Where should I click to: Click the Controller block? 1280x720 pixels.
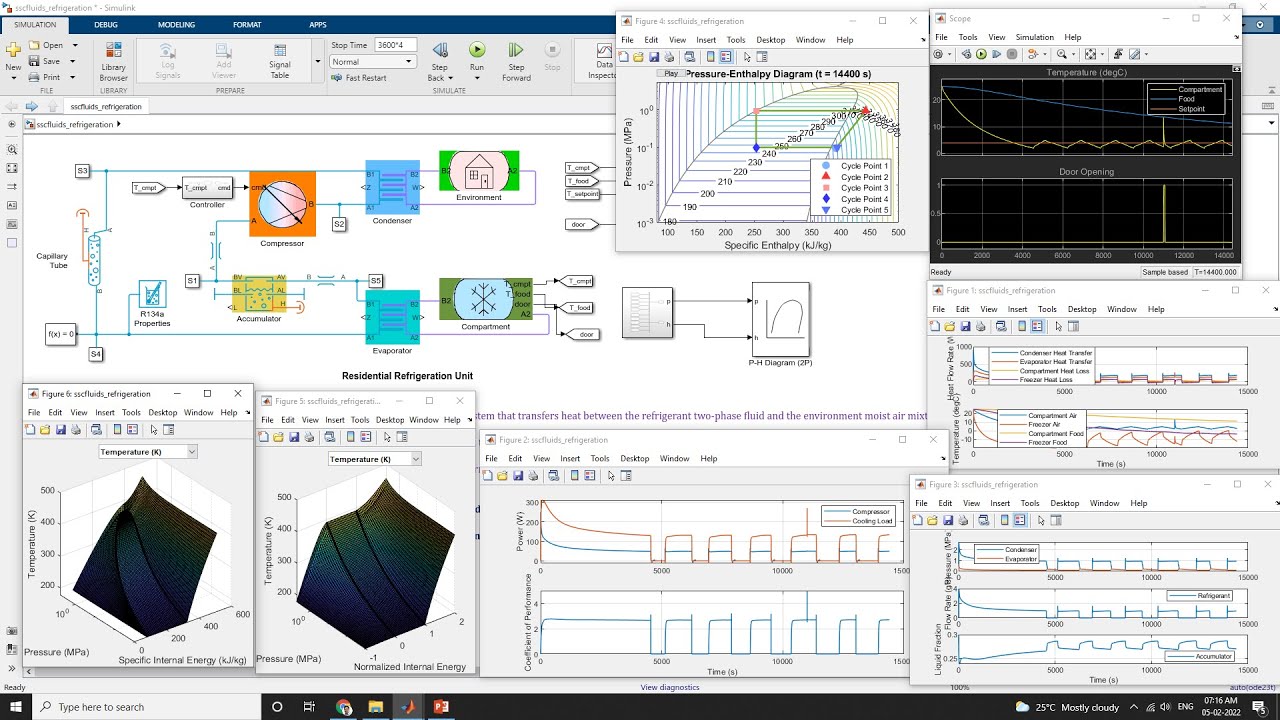click(207, 188)
